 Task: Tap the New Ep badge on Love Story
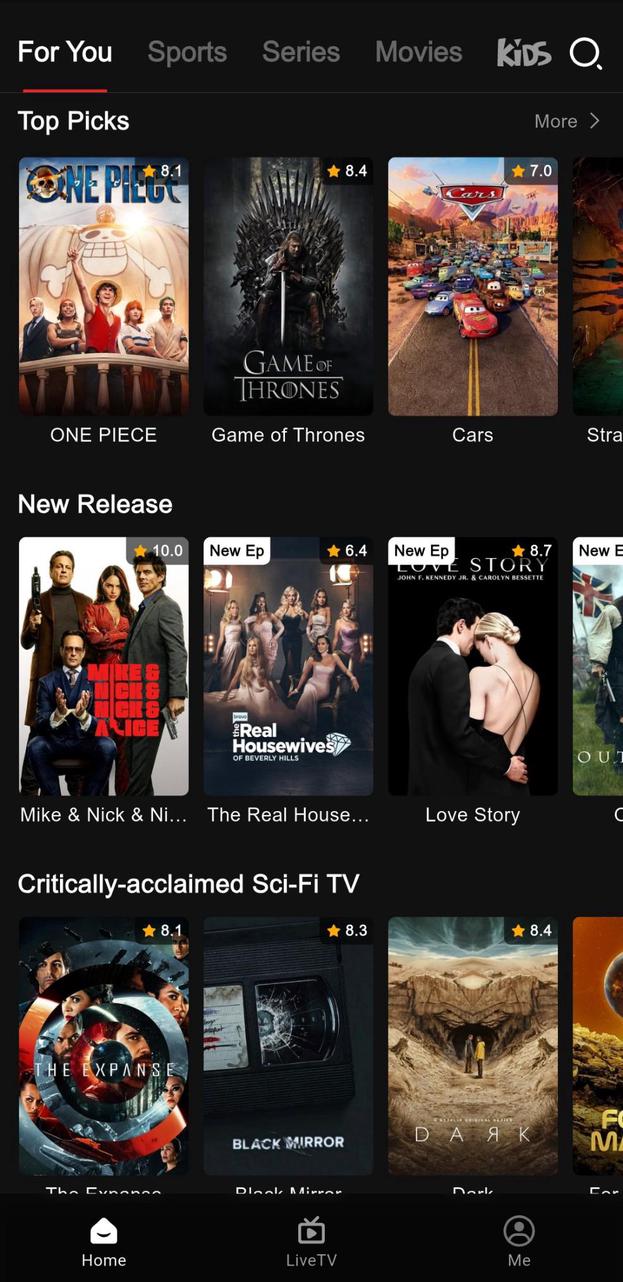tap(421, 551)
